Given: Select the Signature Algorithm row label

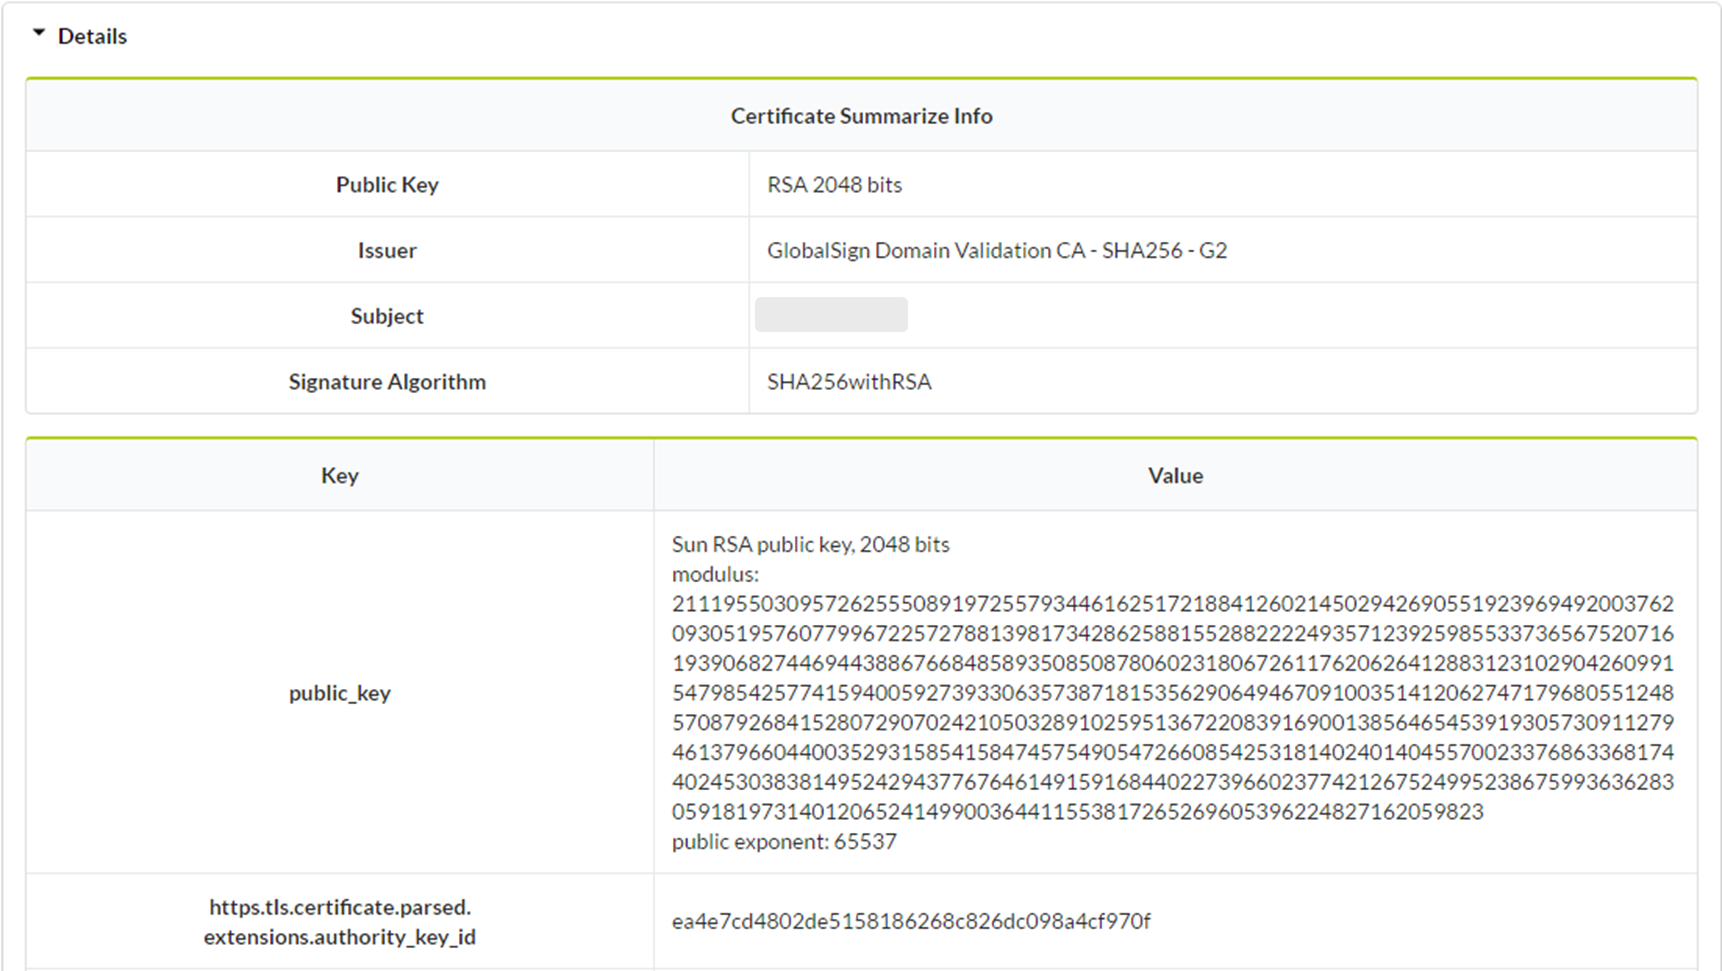Looking at the screenshot, I should pos(387,382).
